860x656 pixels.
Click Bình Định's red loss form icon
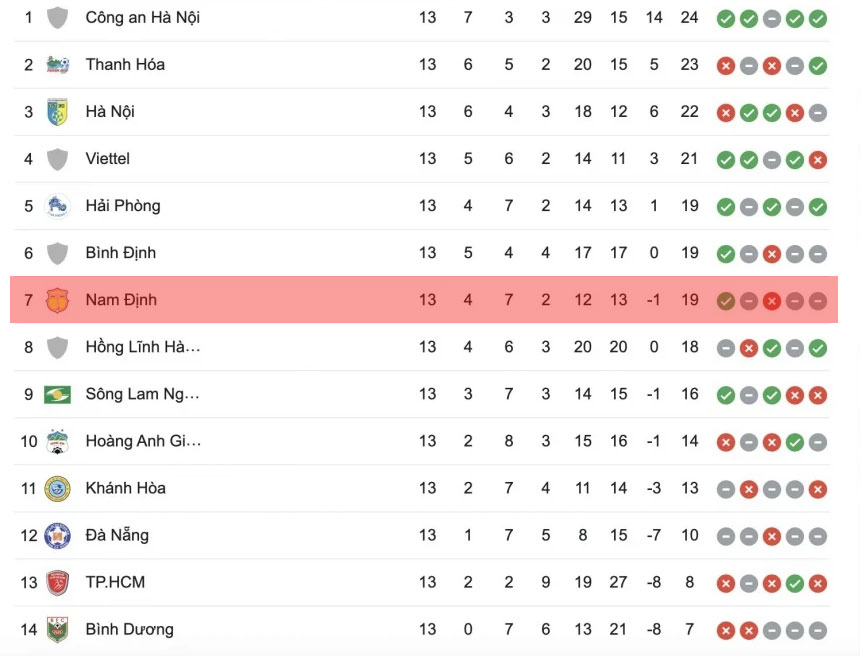[771, 253]
